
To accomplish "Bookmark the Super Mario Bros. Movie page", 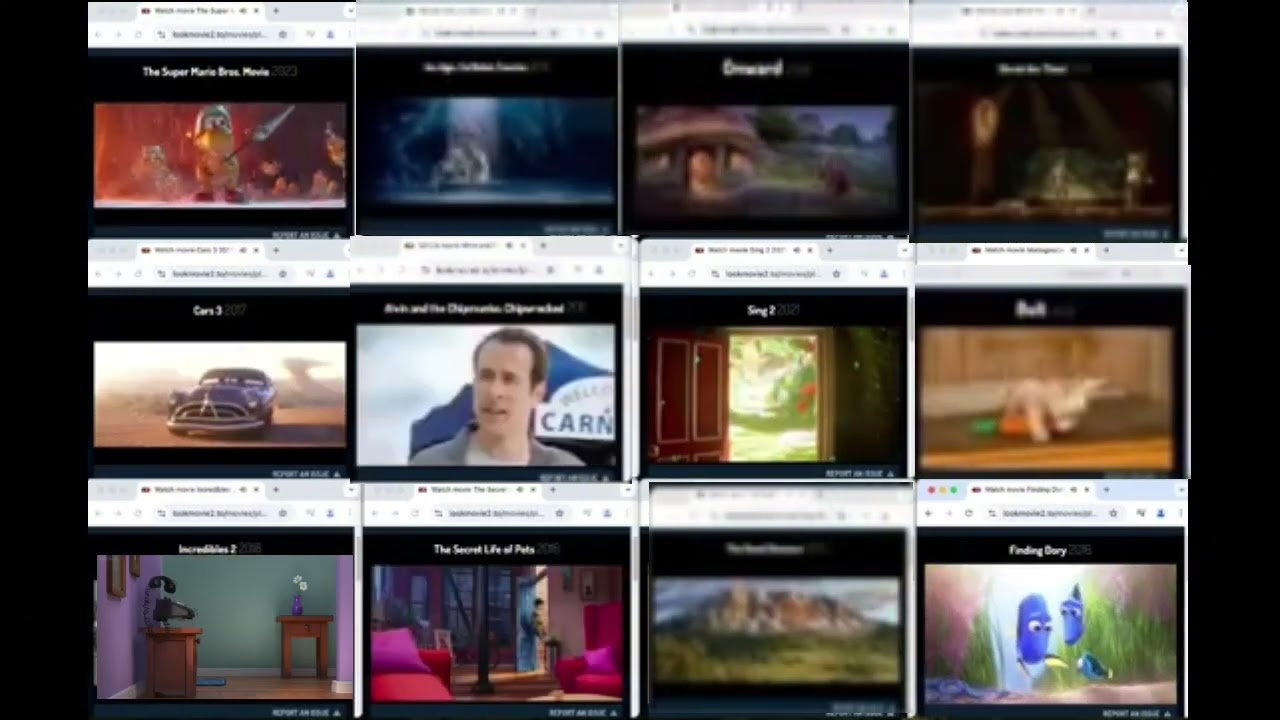I will click(283, 34).
